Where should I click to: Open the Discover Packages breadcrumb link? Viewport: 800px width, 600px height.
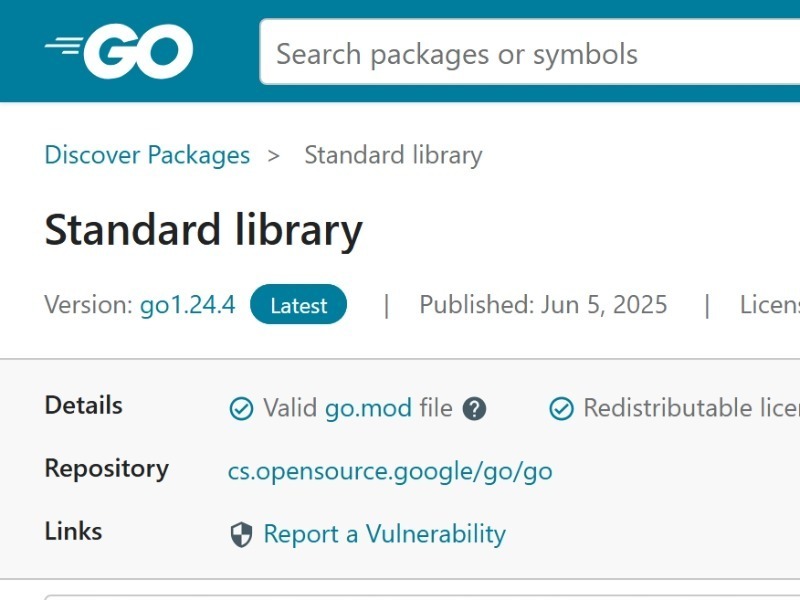147,155
